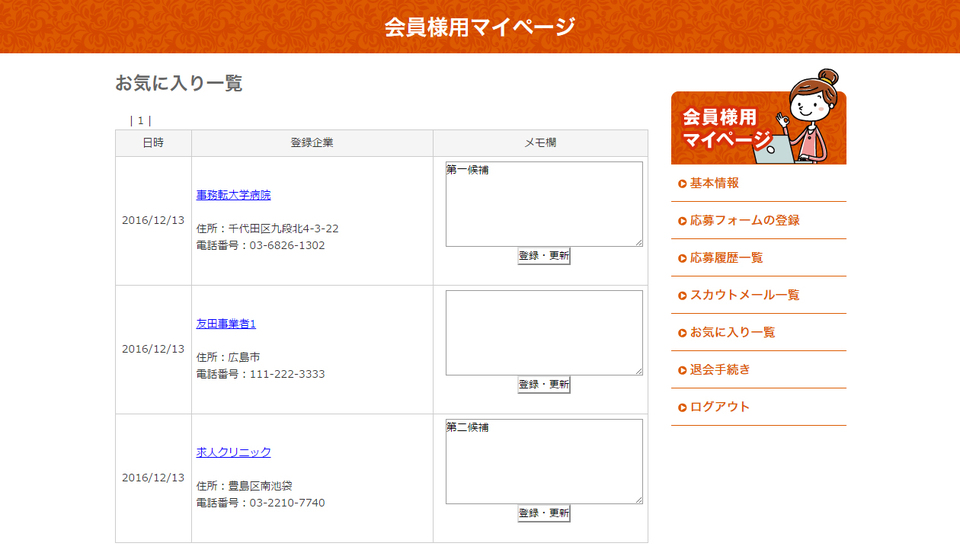Open the 友田事業者1 company link
This screenshot has height=556, width=960.
pyautogui.click(x=226, y=323)
